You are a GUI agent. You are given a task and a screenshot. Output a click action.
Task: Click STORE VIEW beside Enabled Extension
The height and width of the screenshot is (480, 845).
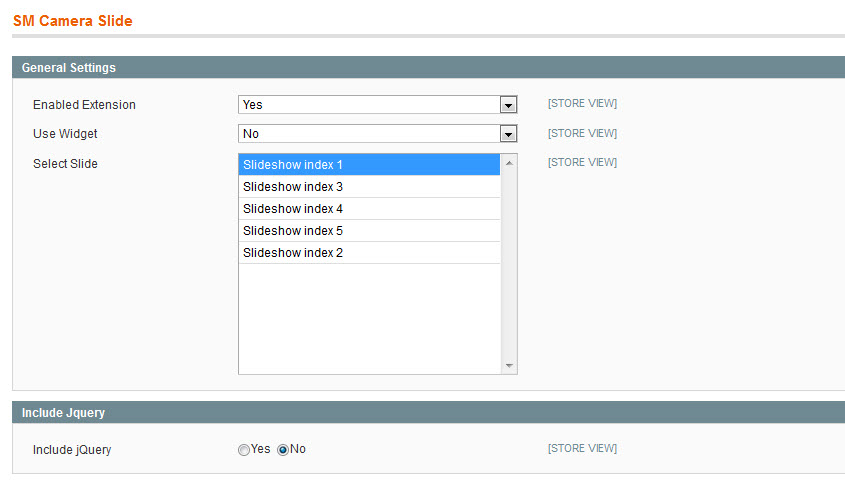(583, 103)
